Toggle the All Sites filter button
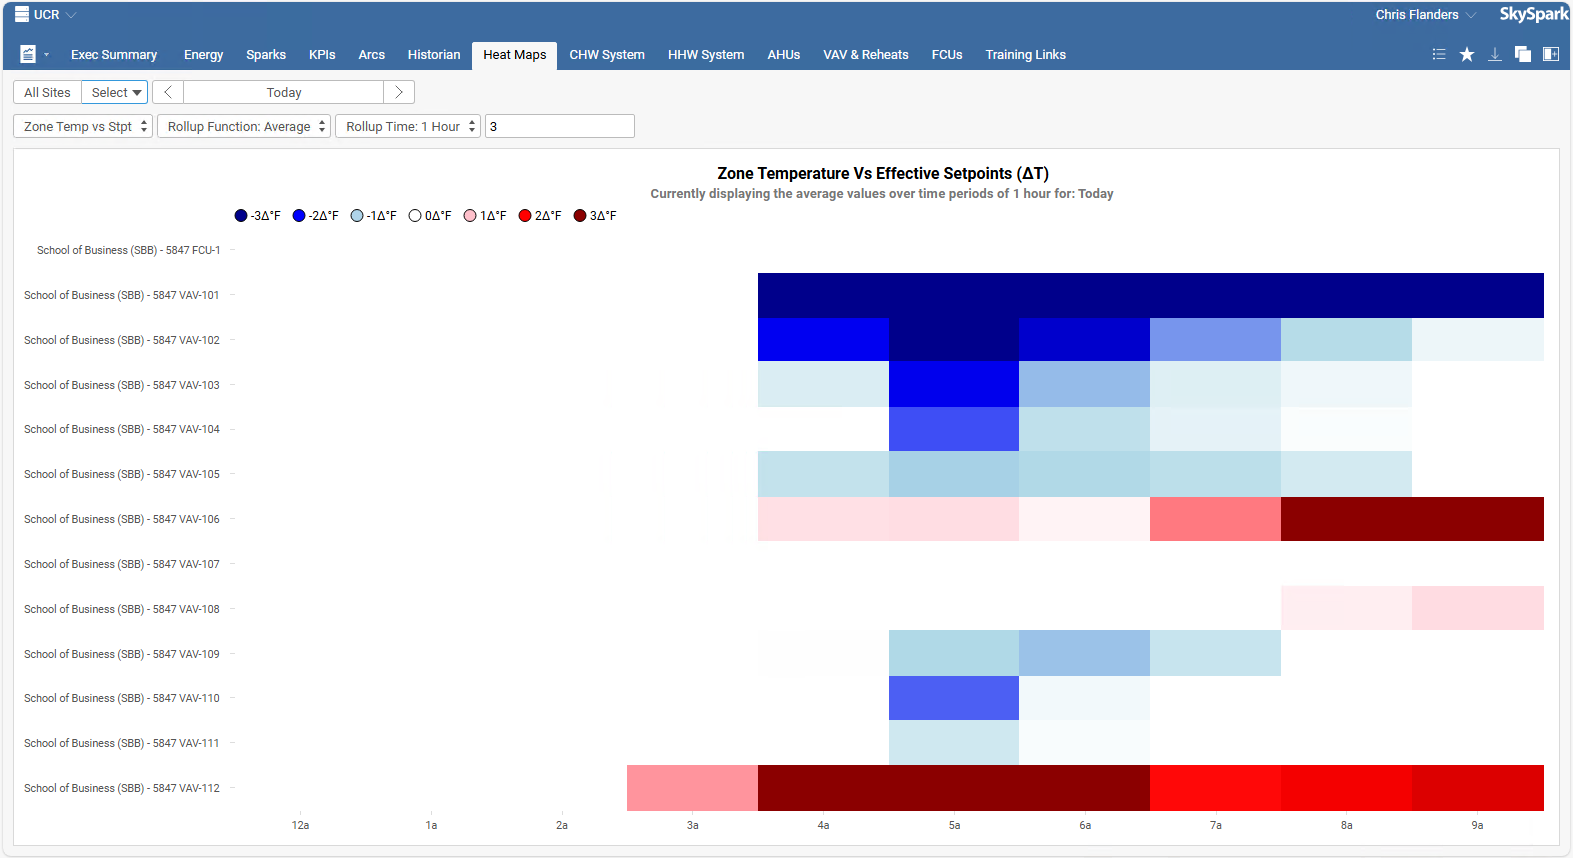The height and width of the screenshot is (858, 1573). click(x=47, y=92)
